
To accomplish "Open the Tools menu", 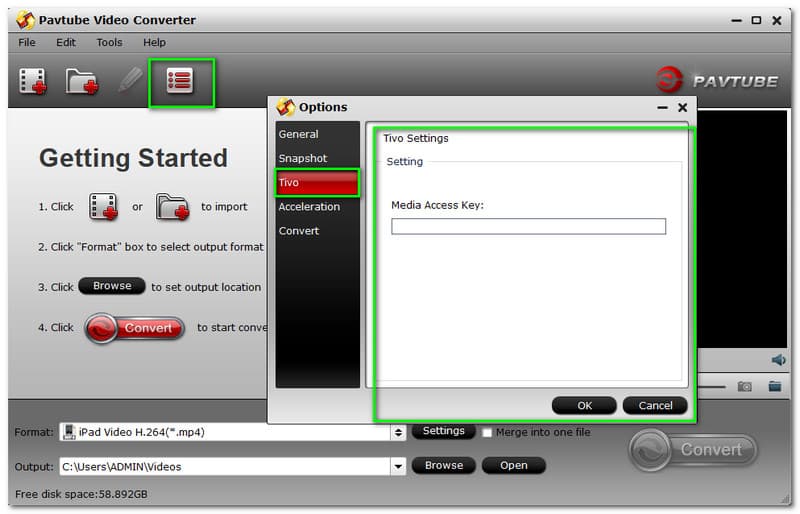I will tap(109, 42).
